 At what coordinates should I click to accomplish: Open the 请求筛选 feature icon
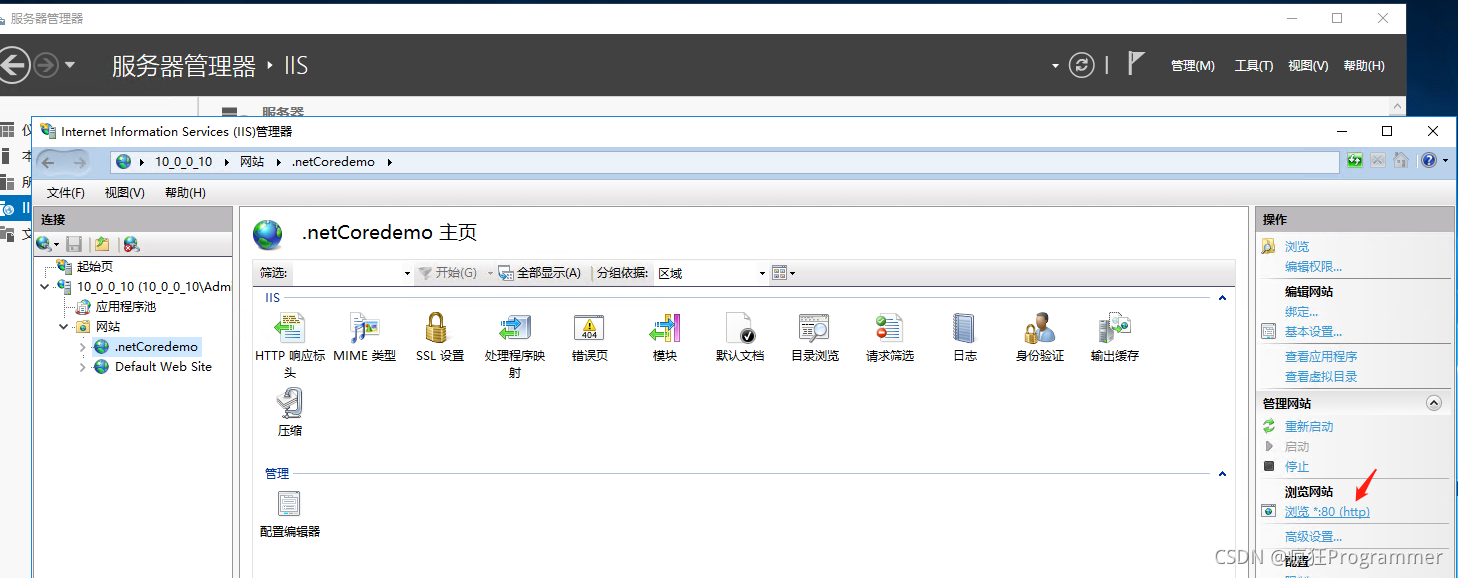tap(889, 329)
